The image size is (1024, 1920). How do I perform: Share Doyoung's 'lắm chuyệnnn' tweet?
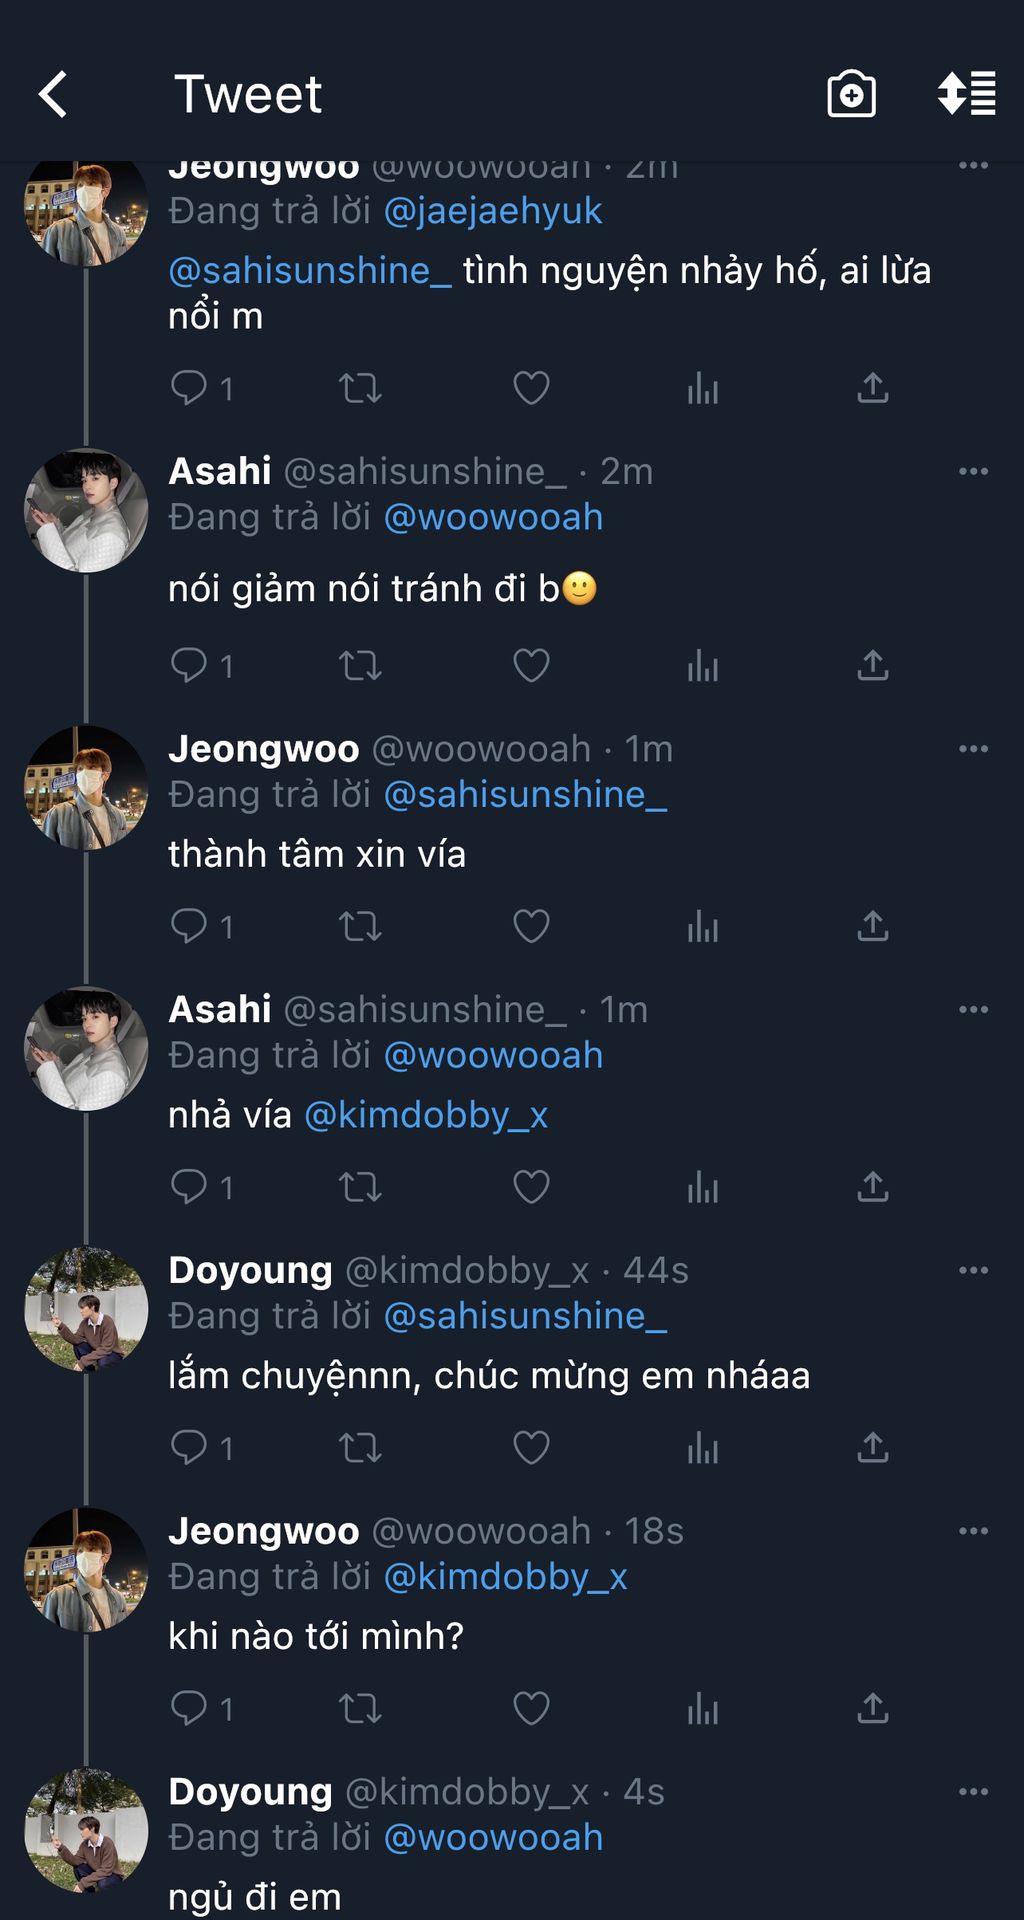[873, 1447]
